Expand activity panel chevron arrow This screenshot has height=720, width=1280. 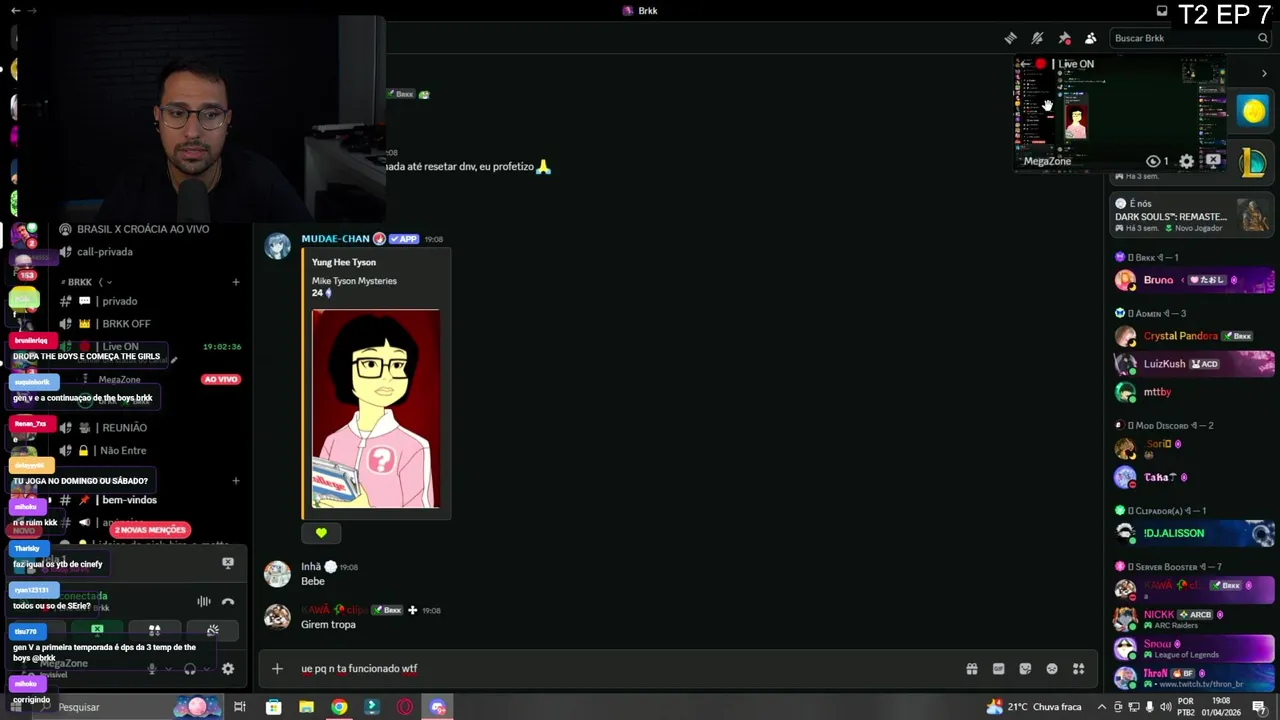pos(1264,73)
